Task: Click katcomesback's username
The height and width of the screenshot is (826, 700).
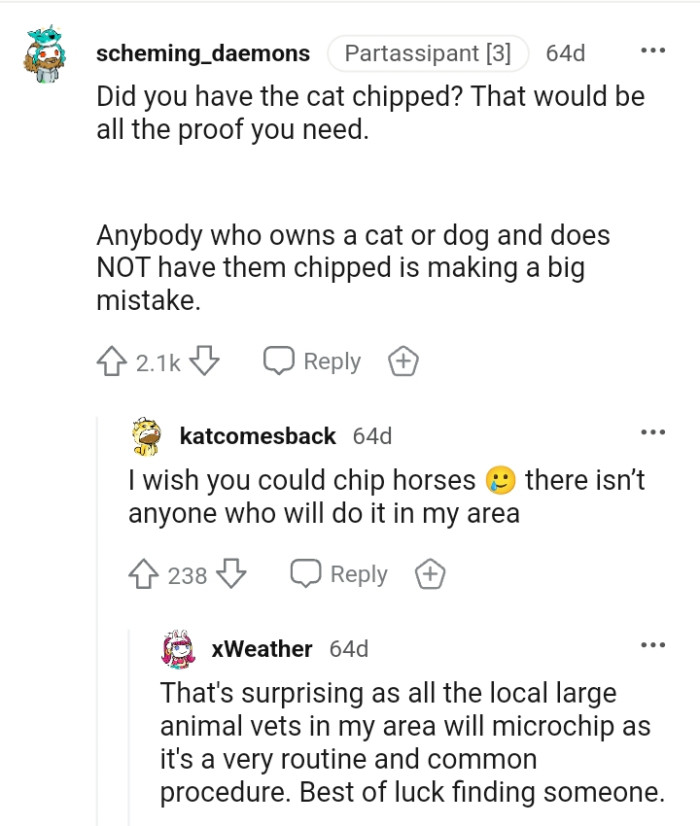Action: click(x=255, y=435)
